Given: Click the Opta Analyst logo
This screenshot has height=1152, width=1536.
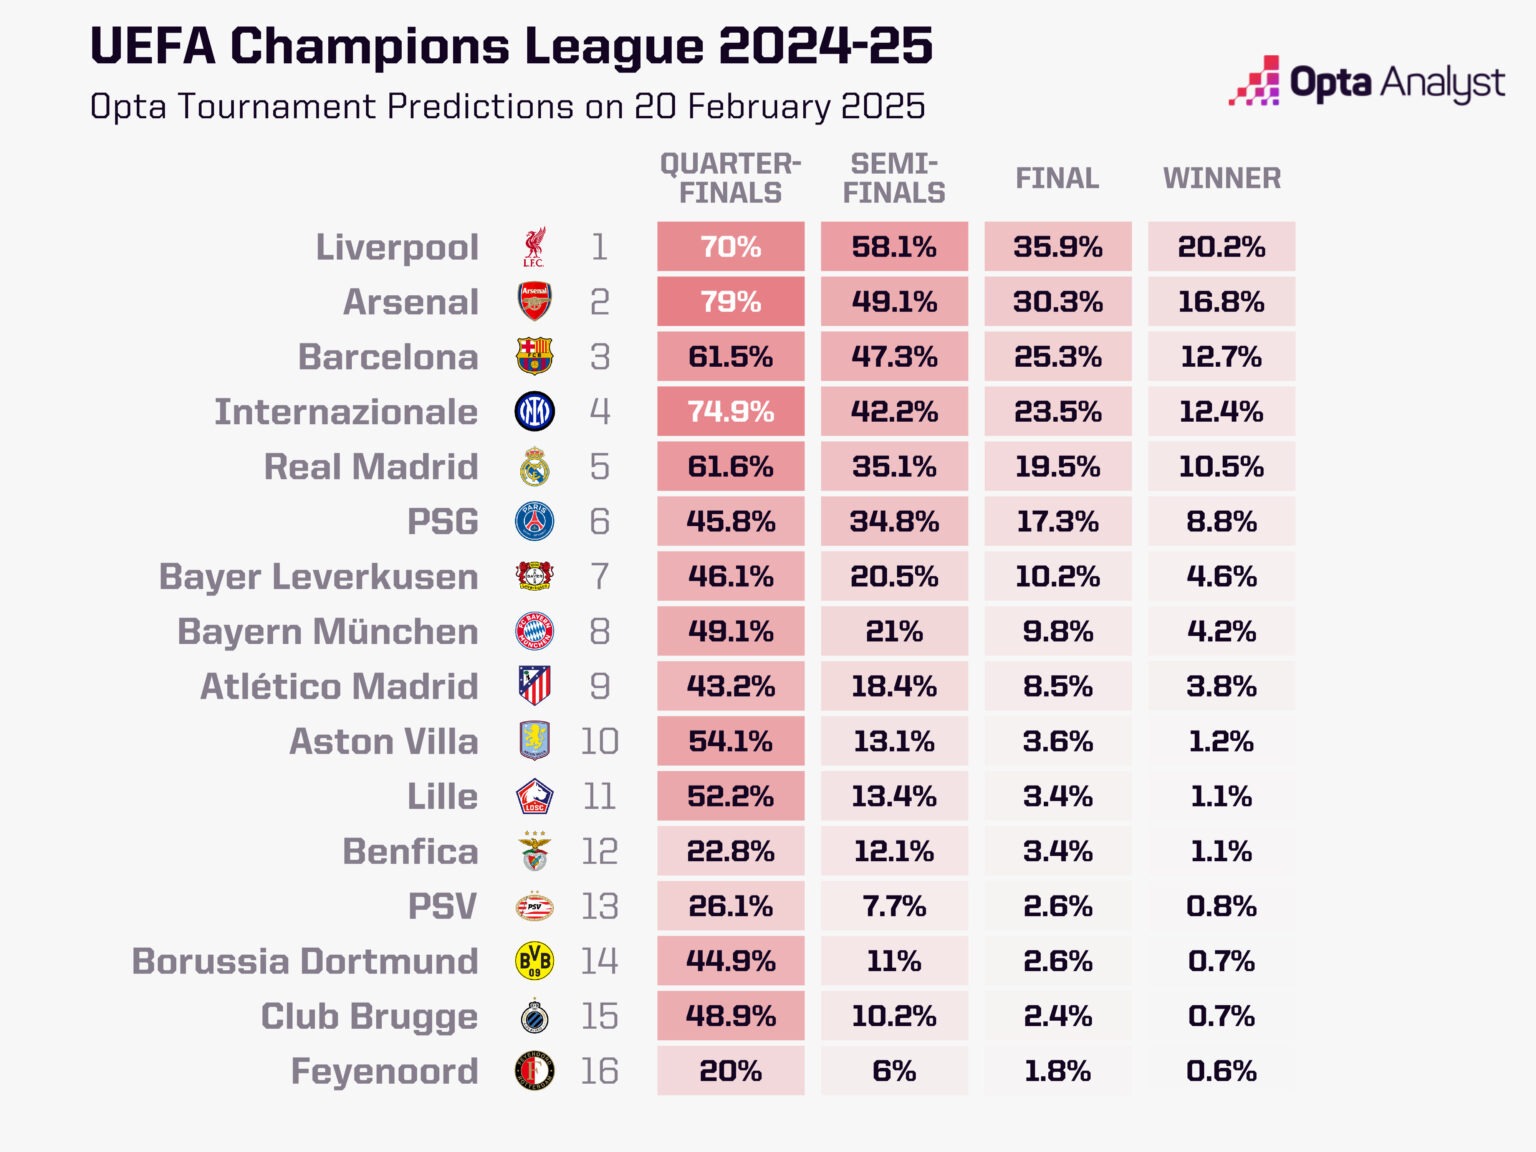Looking at the screenshot, I should 1367,82.
